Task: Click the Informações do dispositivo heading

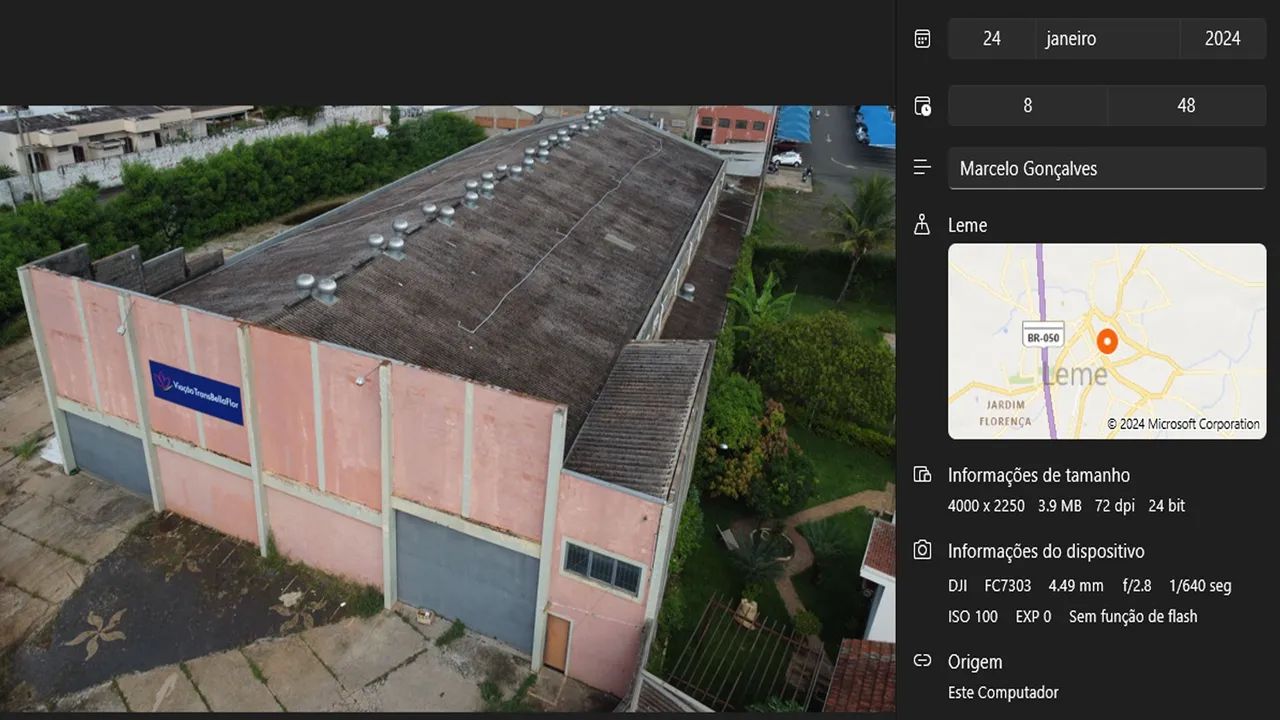Action: [x=1046, y=551]
